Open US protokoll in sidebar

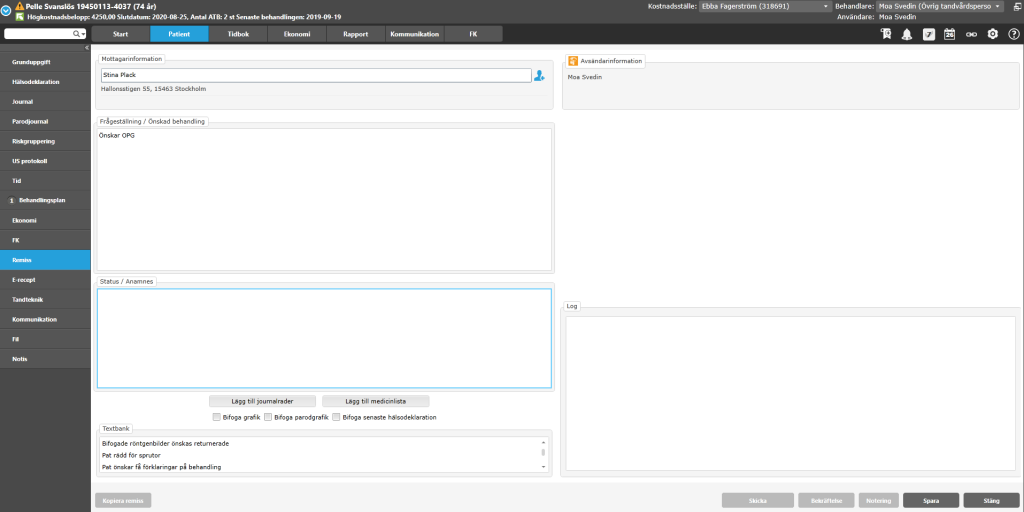pos(45,161)
